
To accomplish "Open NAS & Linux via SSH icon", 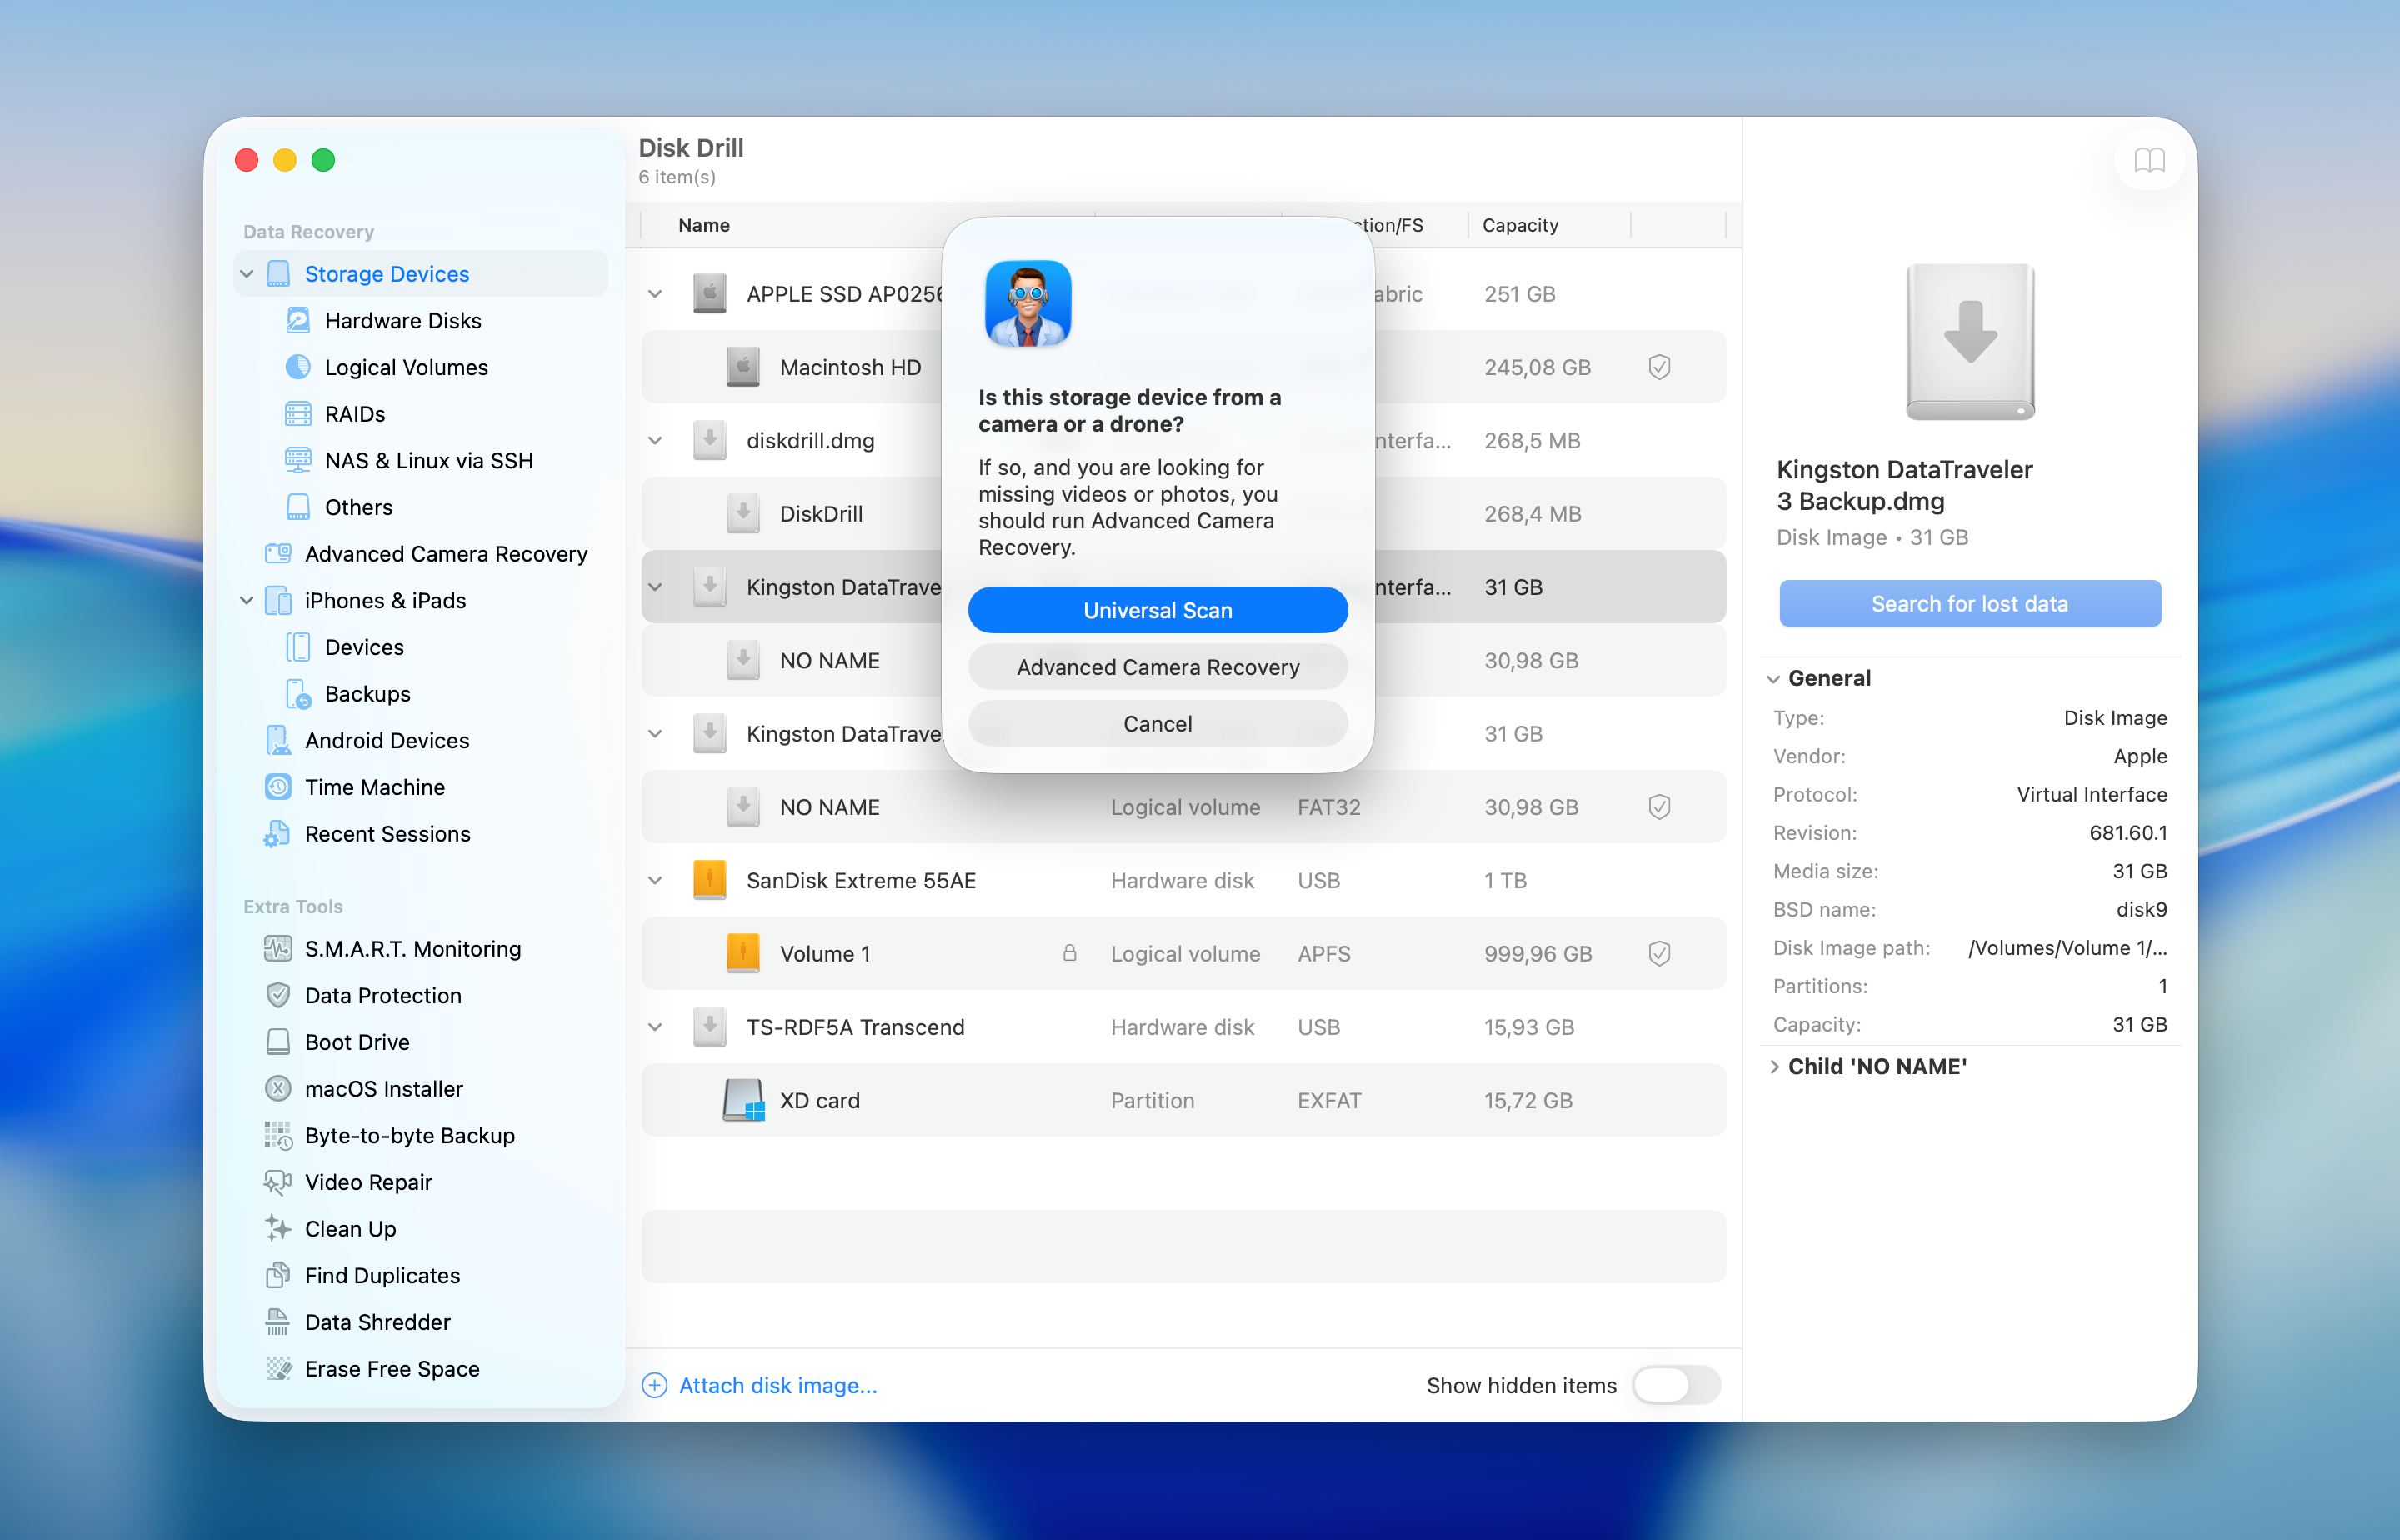I will point(298,460).
